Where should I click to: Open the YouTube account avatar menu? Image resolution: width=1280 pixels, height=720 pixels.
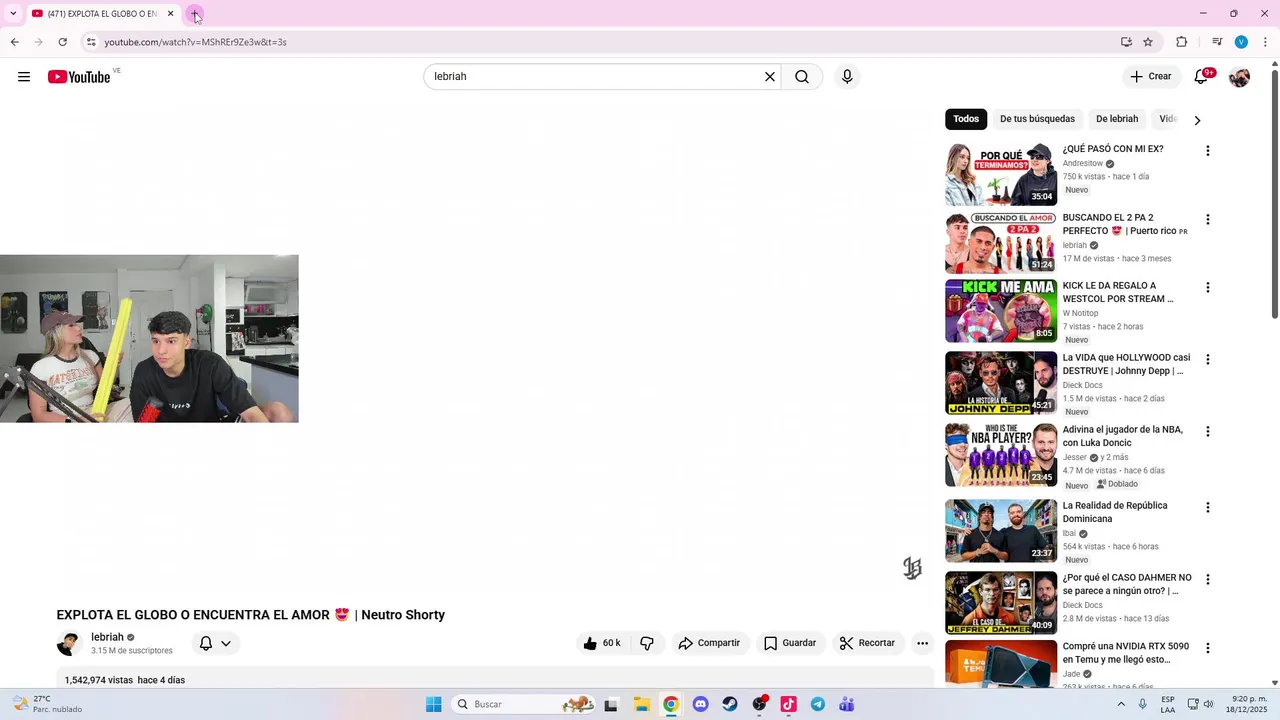(x=1239, y=77)
